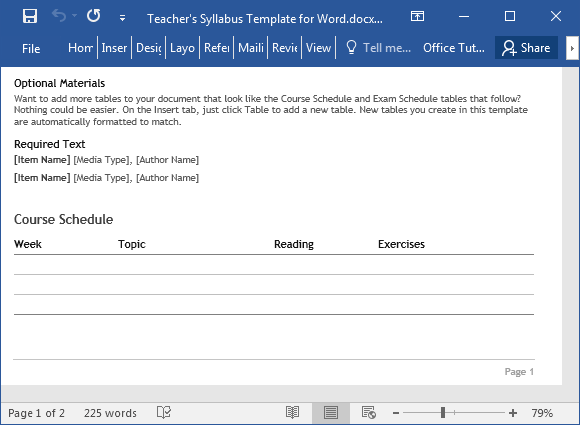Screen dimensions: 580x425
Task: Open Customize Quick Access Toolbar dropdown
Action: pyautogui.click(x=122, y=17)
